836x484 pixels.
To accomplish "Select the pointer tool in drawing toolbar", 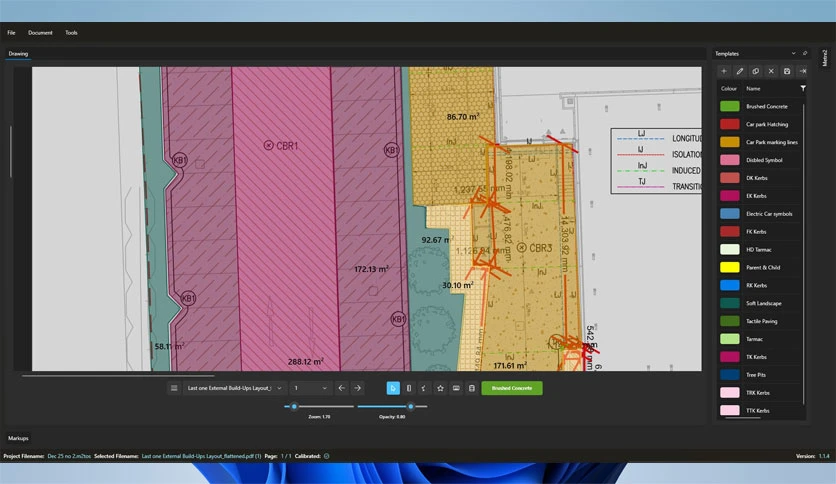I will 393,388.
